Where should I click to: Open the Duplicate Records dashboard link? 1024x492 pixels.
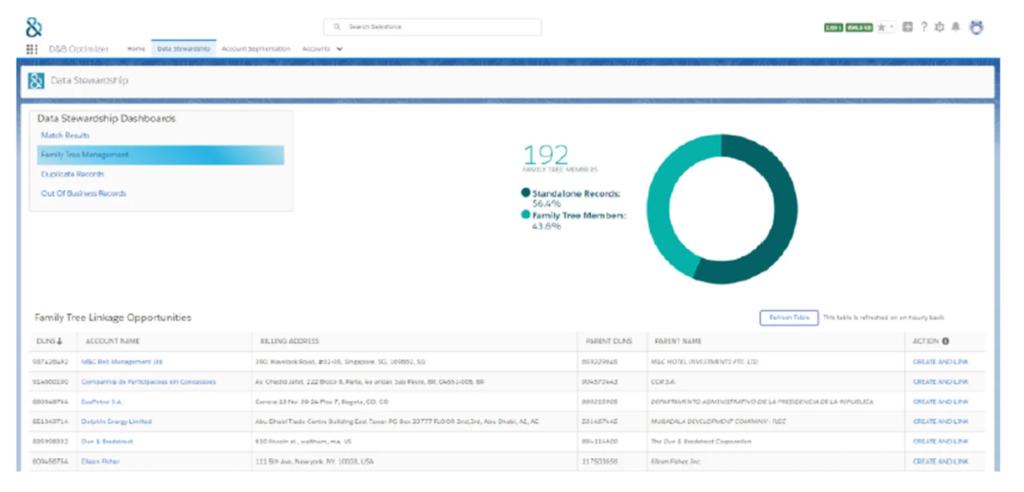click(x=72, y=174)
